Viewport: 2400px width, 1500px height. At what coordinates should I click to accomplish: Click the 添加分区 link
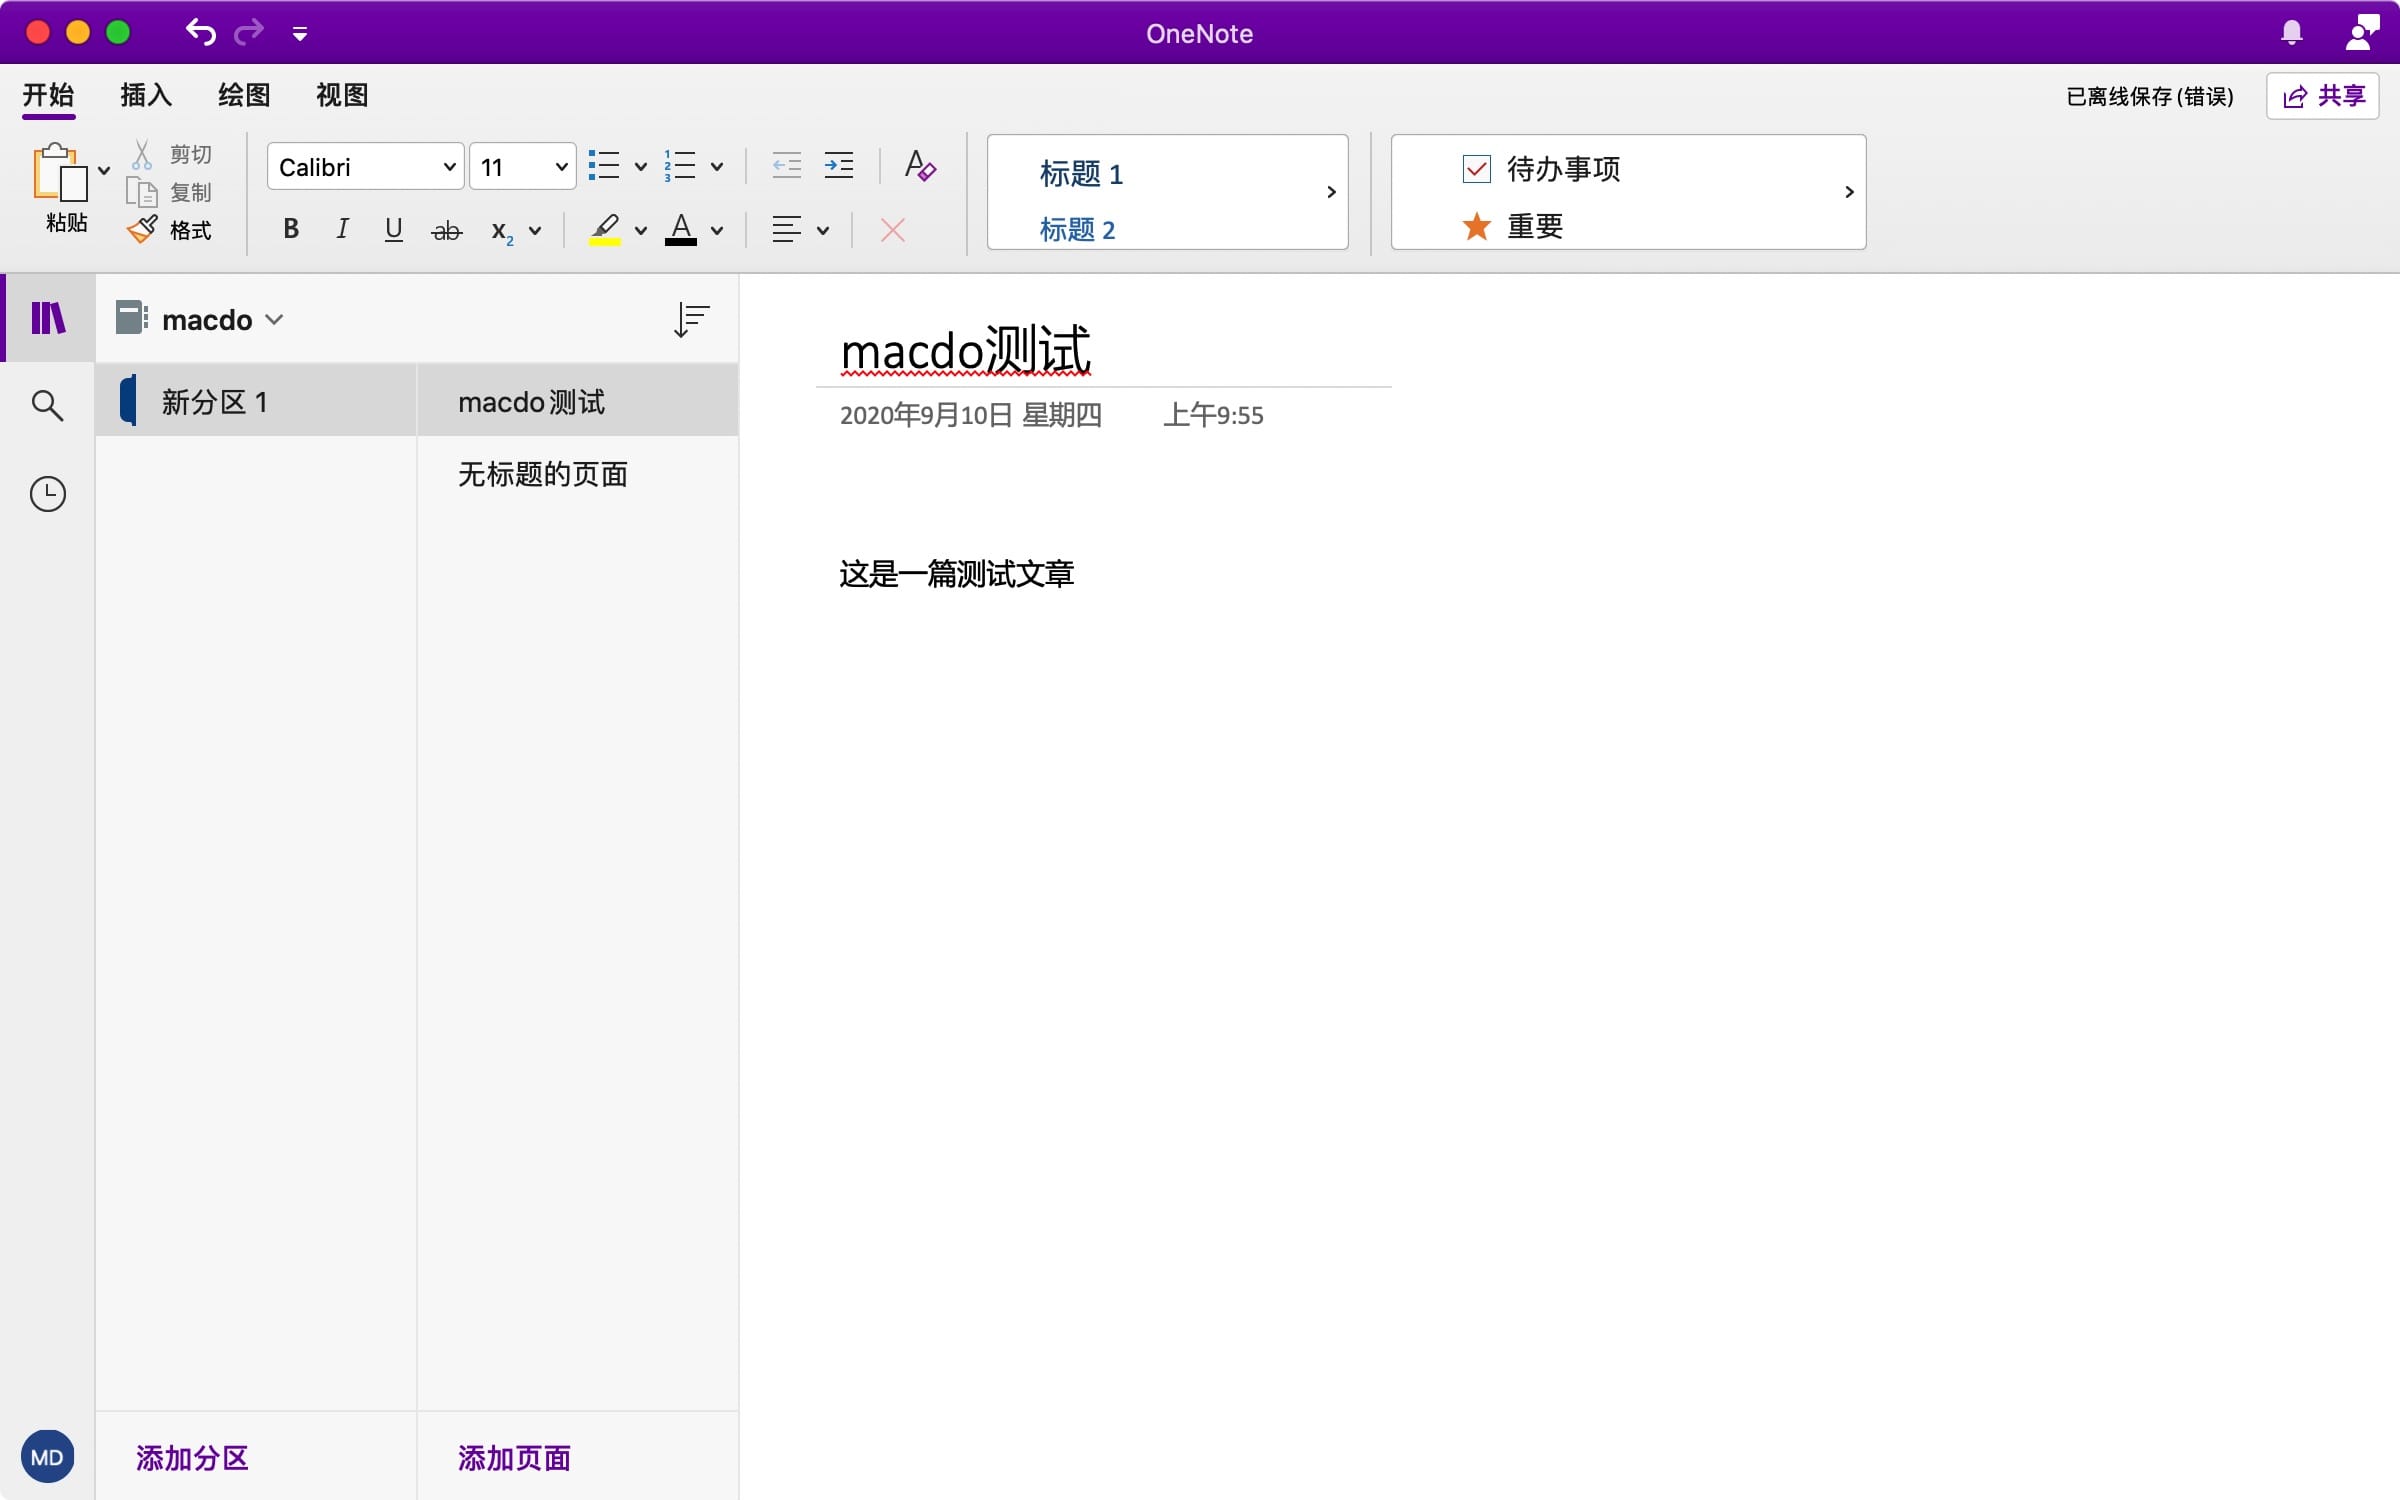(192, 1457)
